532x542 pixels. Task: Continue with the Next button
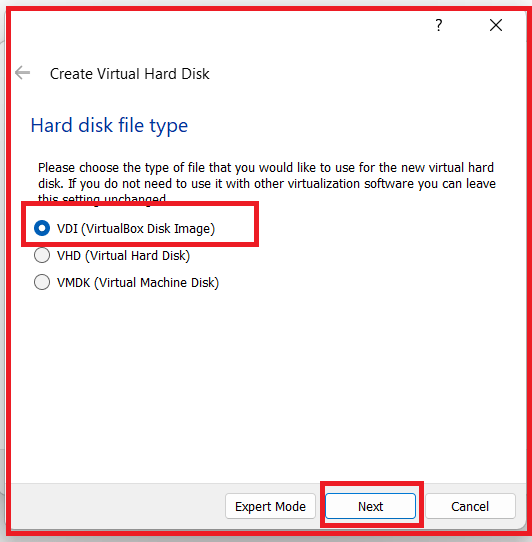tap(370, 506)
